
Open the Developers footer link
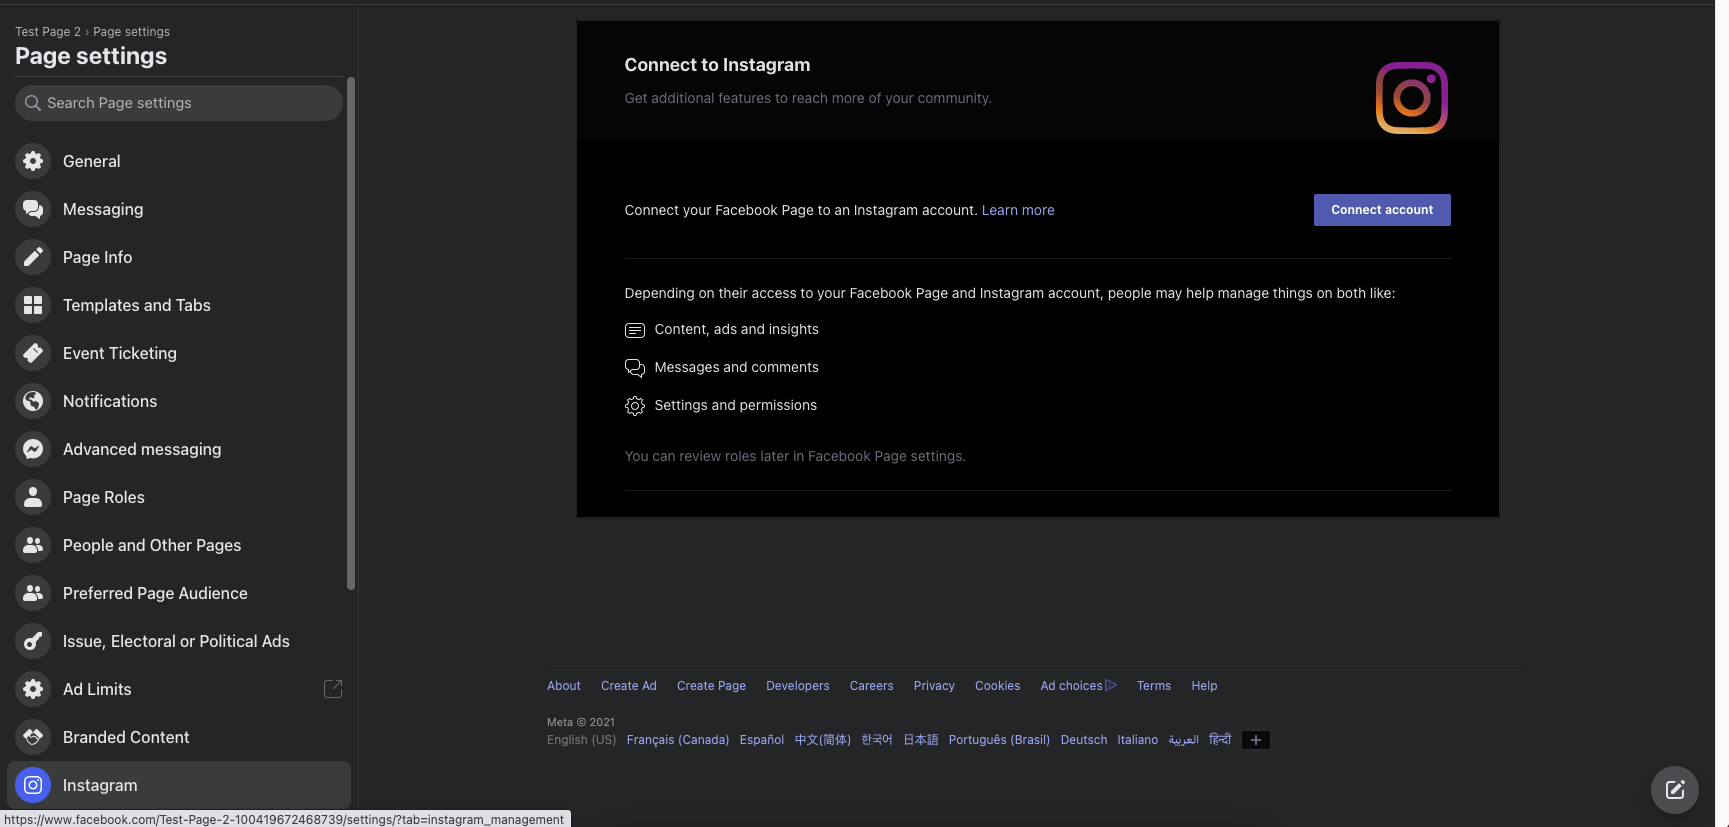(x=798, y=686)
